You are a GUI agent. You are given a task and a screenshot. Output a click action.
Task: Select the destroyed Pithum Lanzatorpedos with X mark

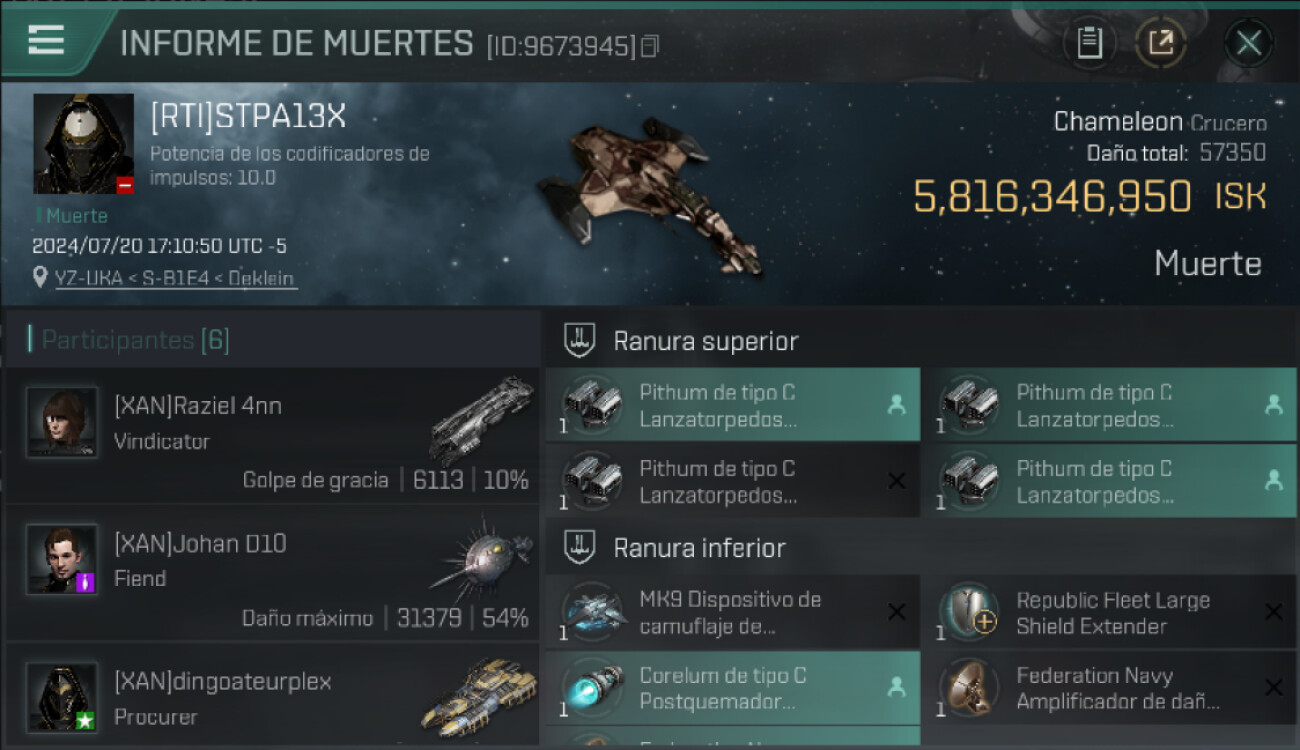733,481
